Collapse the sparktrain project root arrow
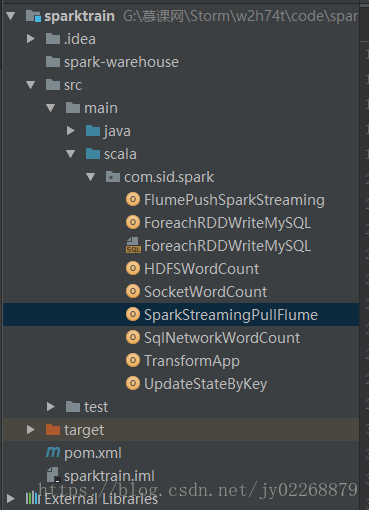 coord(11,16)
